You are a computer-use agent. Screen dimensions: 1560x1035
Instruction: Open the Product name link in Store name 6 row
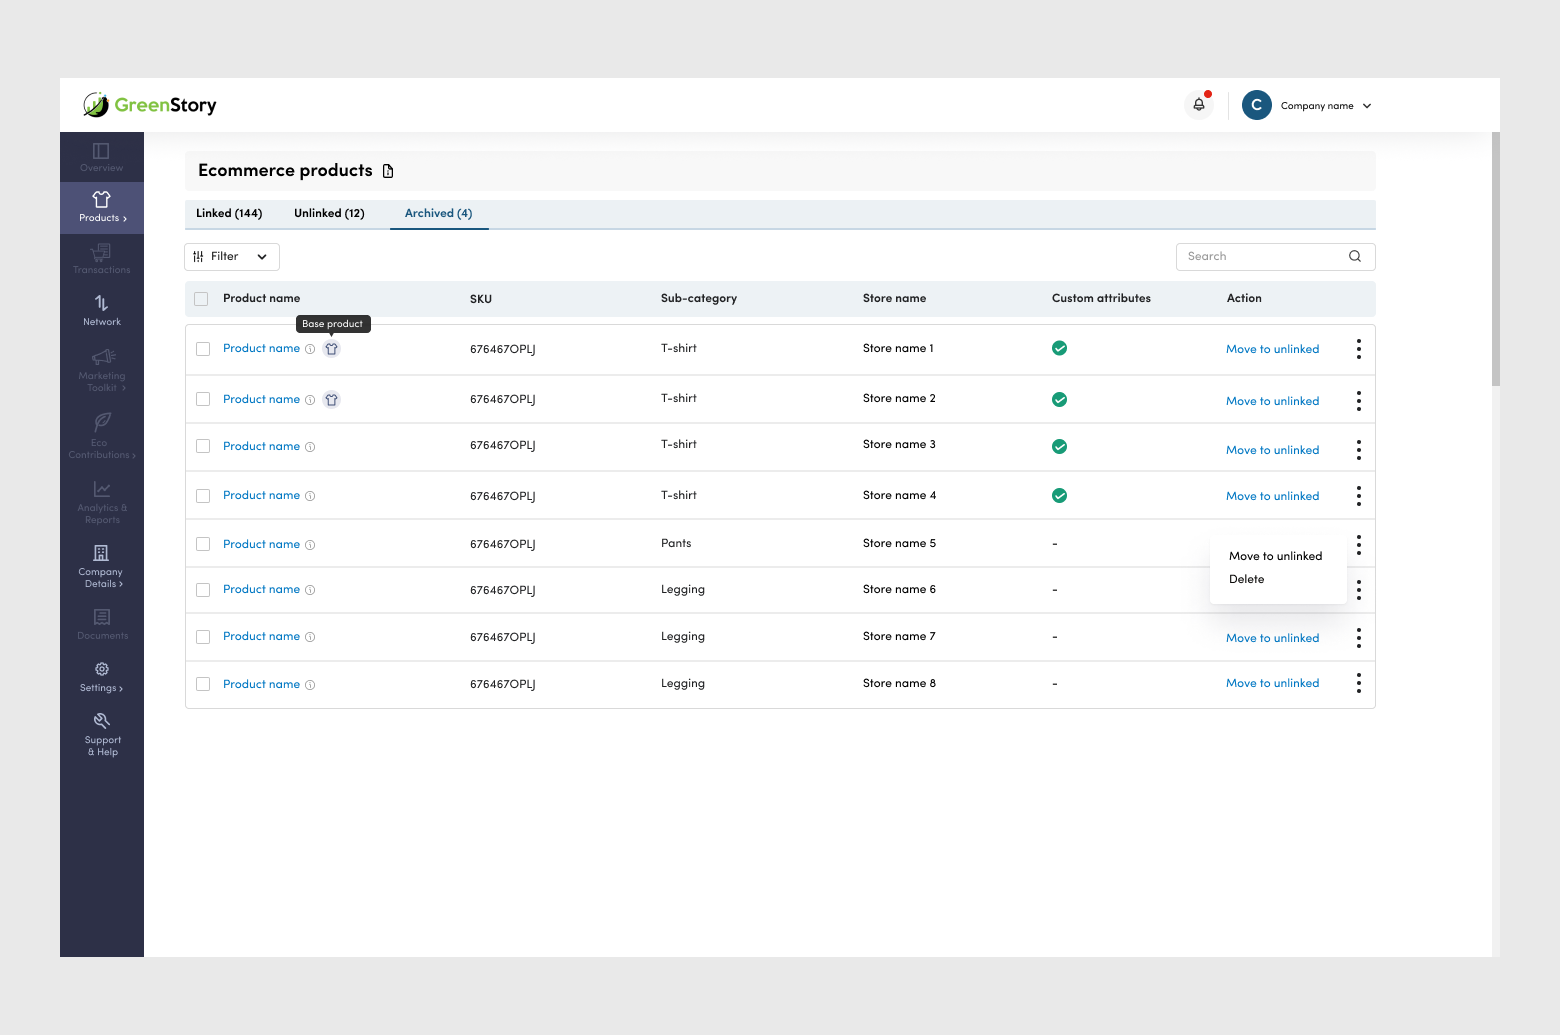(x=261, y=589)
